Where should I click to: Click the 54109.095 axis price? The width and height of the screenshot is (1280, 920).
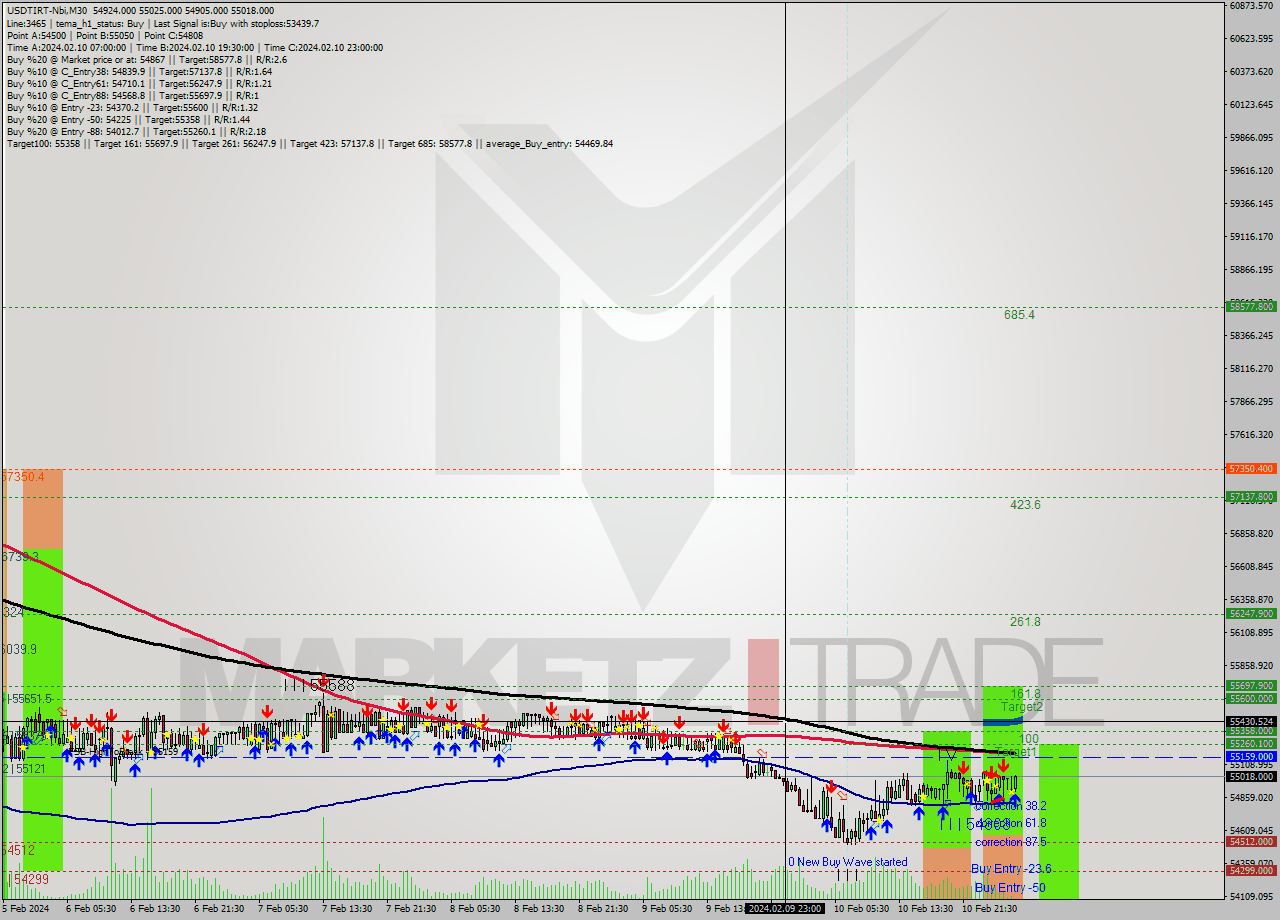coord(1250,896)
